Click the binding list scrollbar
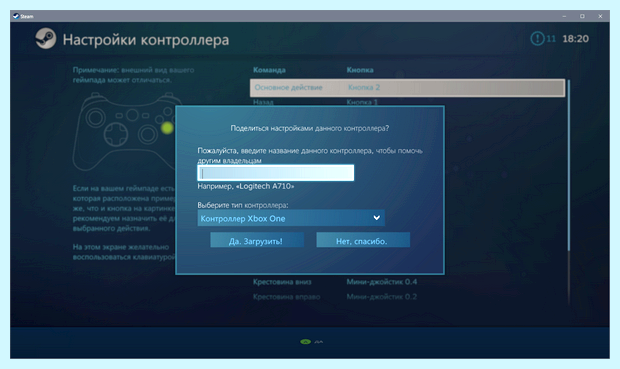Screen dimensions: 620x369 569,165
